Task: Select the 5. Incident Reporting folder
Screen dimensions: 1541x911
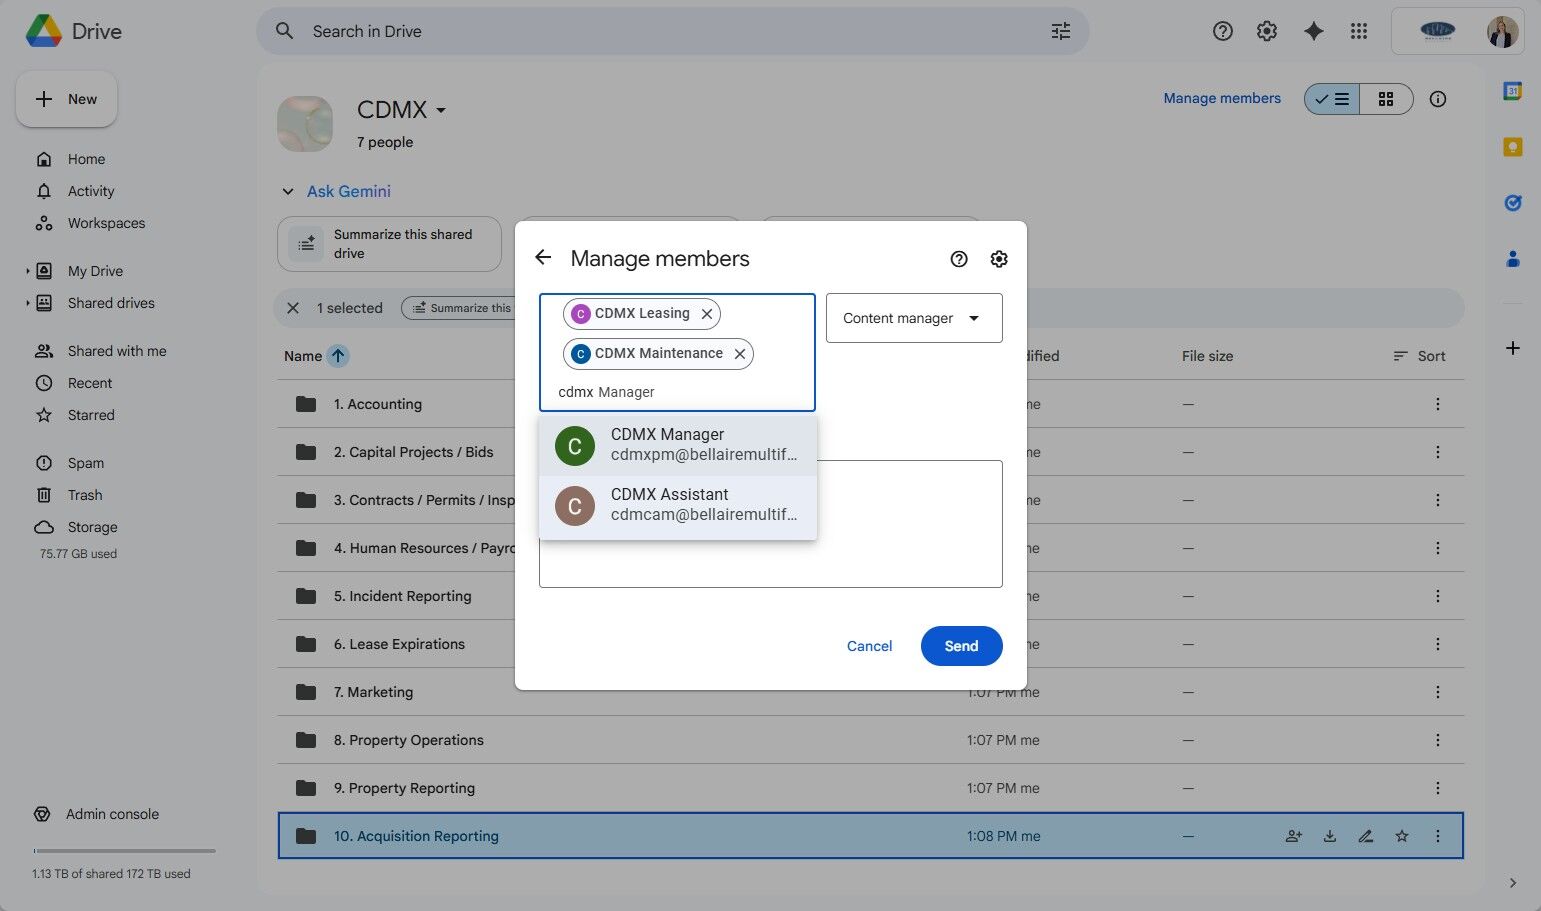Action: point(870,596)
